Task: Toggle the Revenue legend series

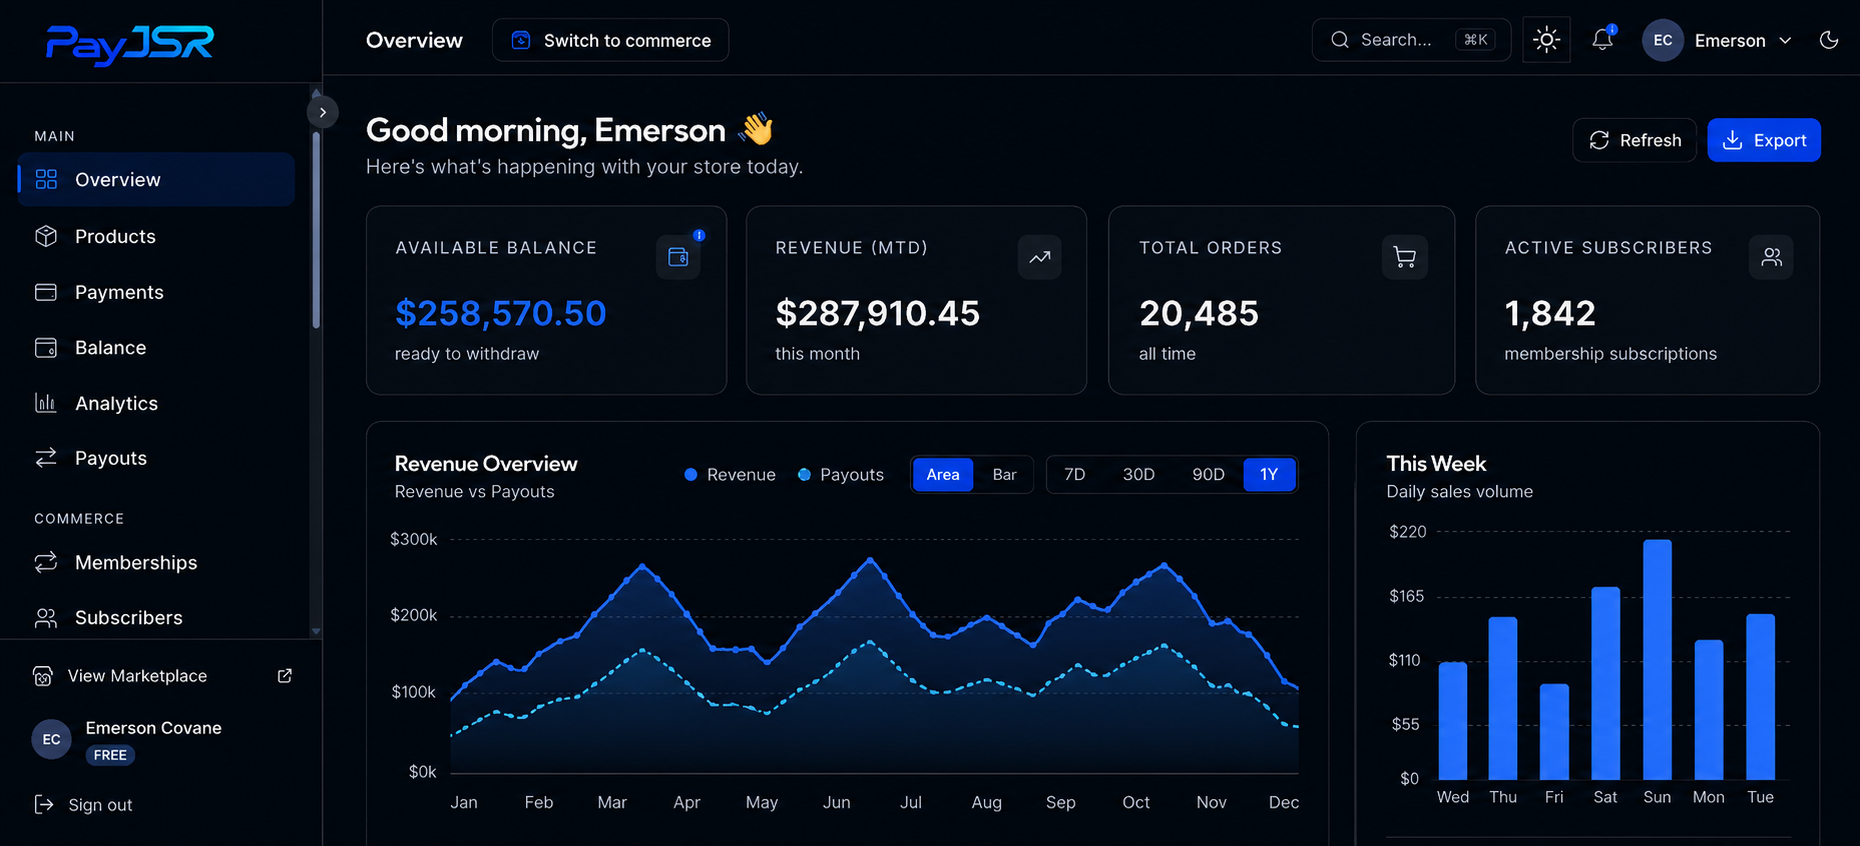Action: pos(730,474)
